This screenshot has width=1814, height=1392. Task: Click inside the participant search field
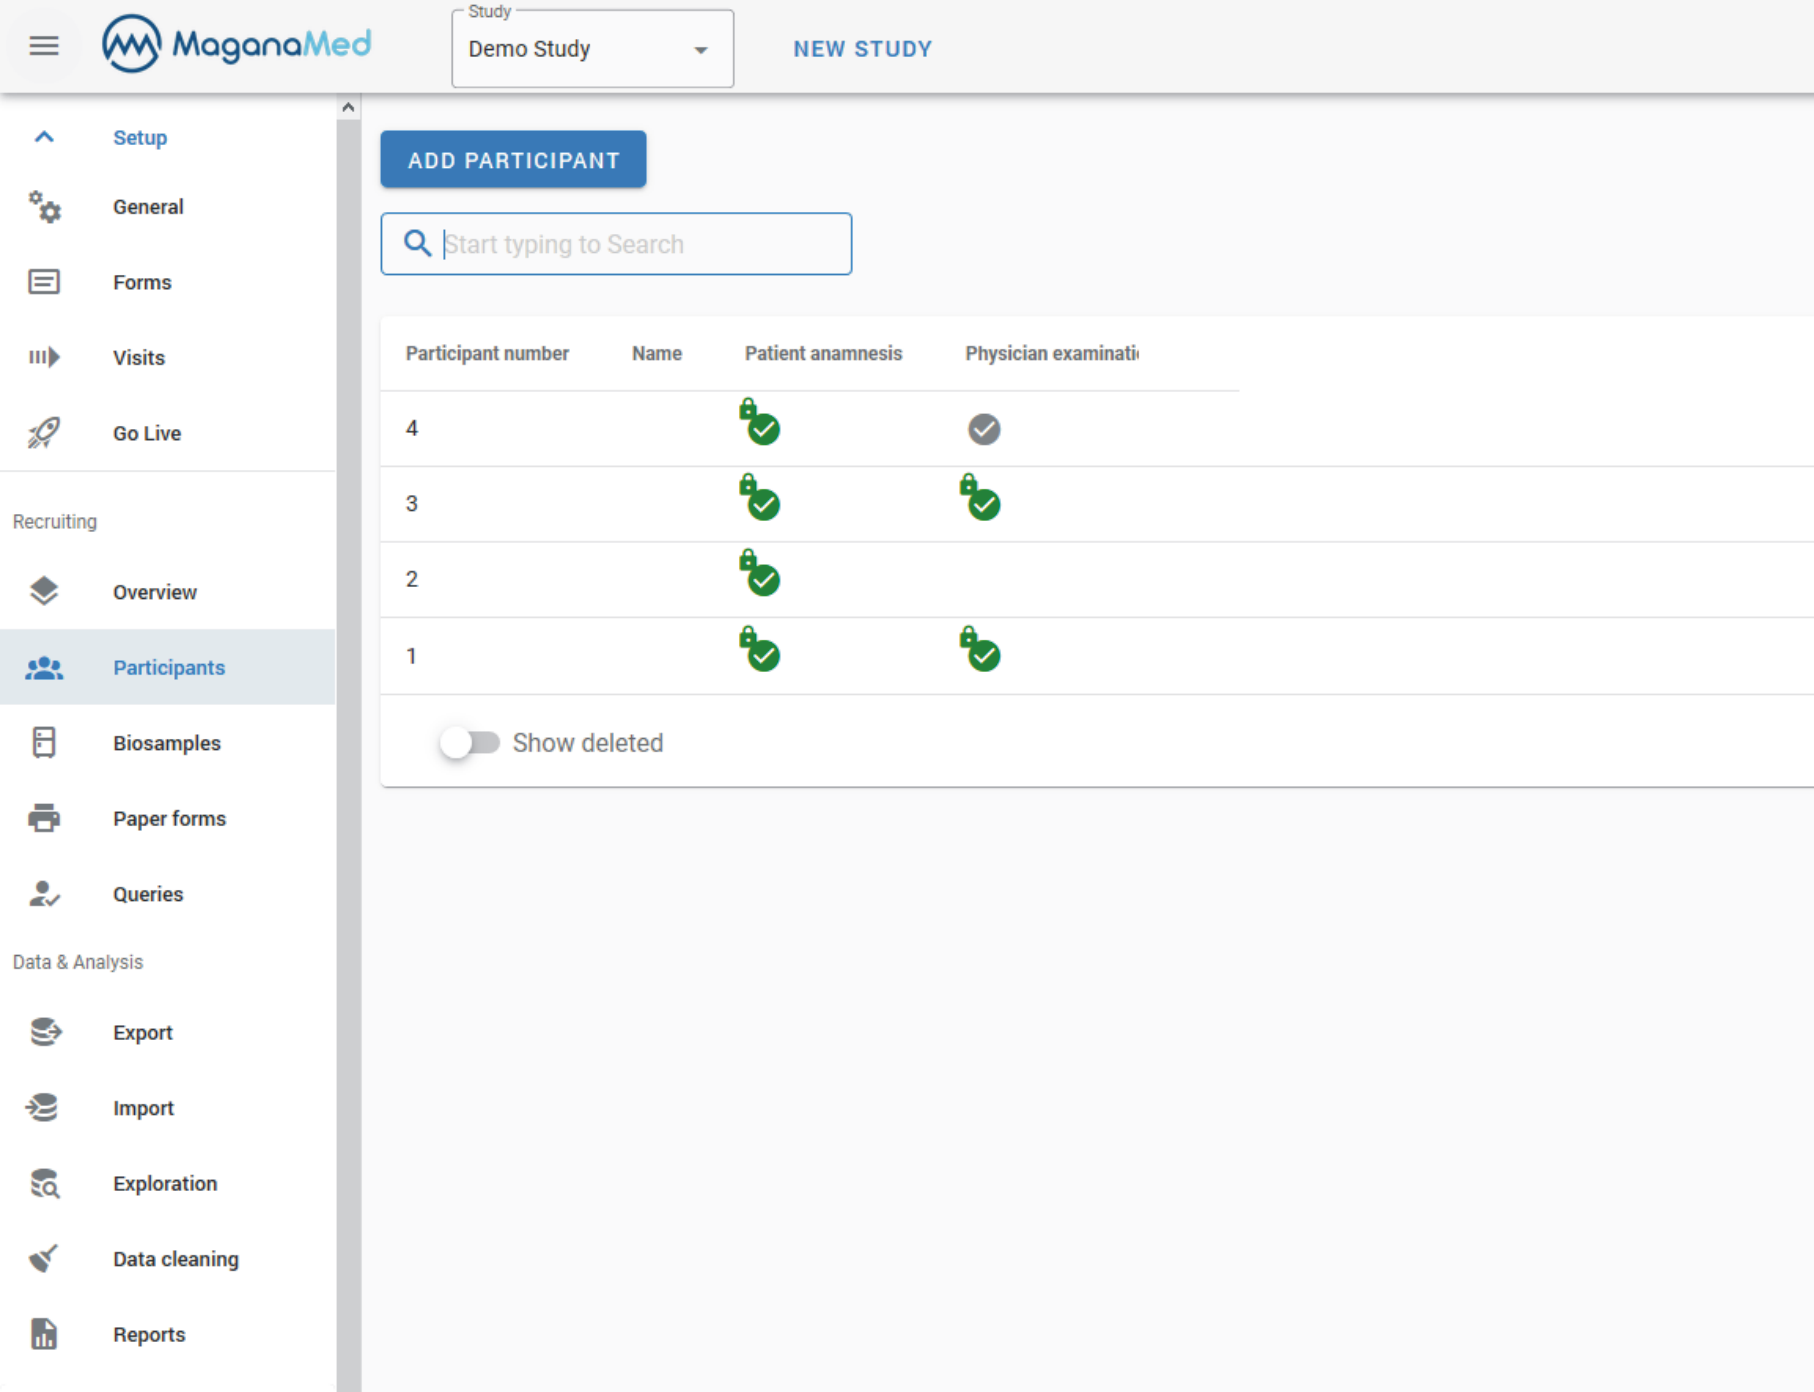(x=640, y=243)
